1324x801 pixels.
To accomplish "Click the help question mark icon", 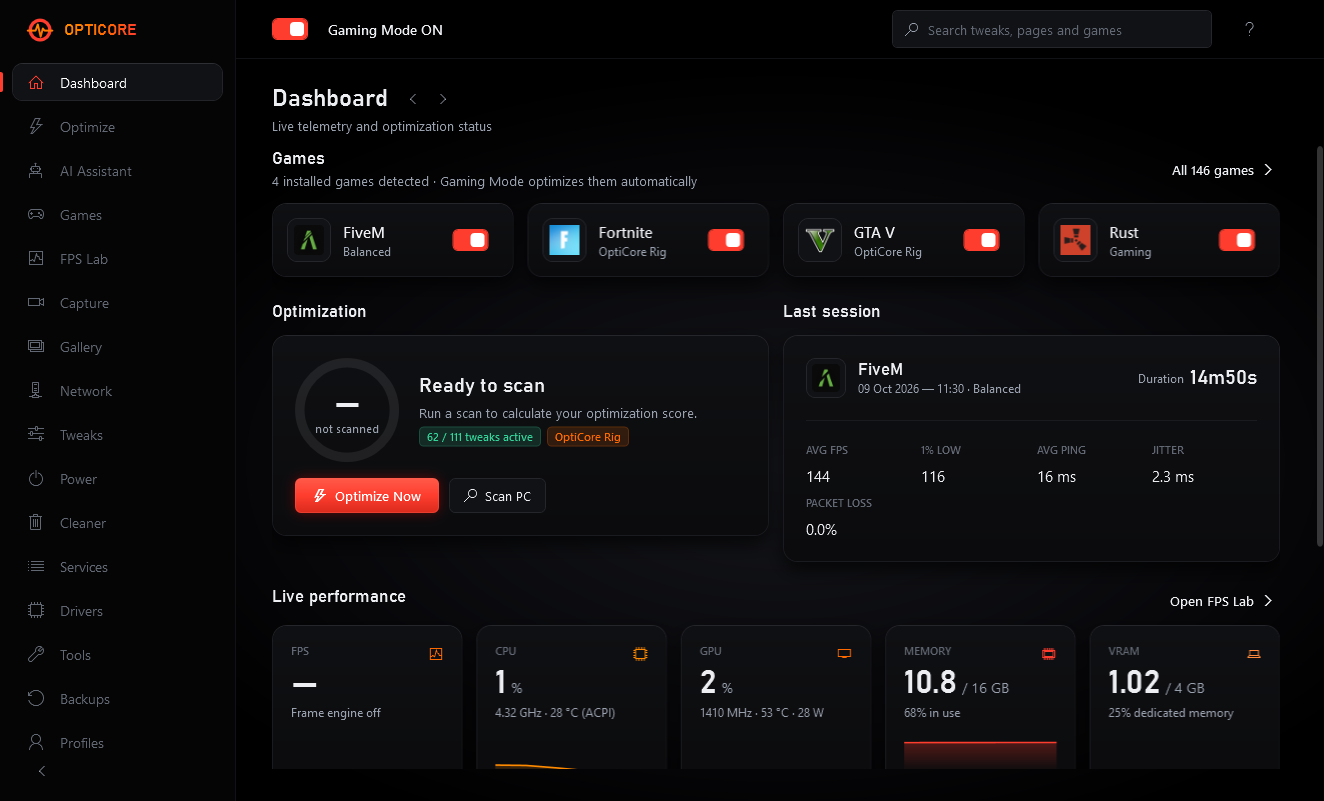I will 1249,30.
